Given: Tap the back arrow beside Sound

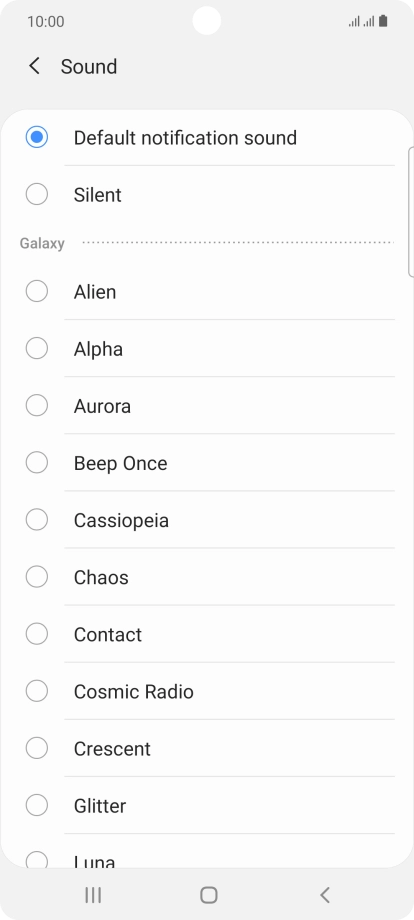Looking at the screenshot, I should tap(35, 66).
